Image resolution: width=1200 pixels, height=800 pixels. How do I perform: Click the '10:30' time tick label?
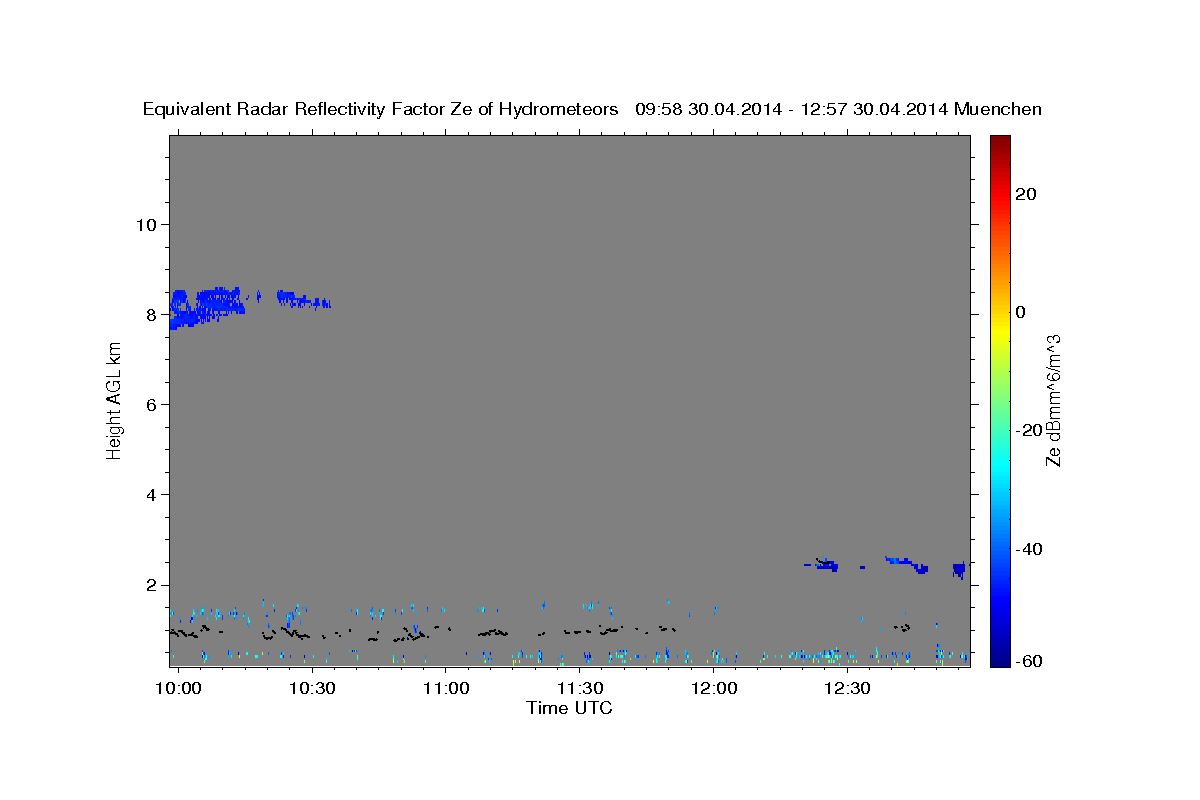pos(312,688)
